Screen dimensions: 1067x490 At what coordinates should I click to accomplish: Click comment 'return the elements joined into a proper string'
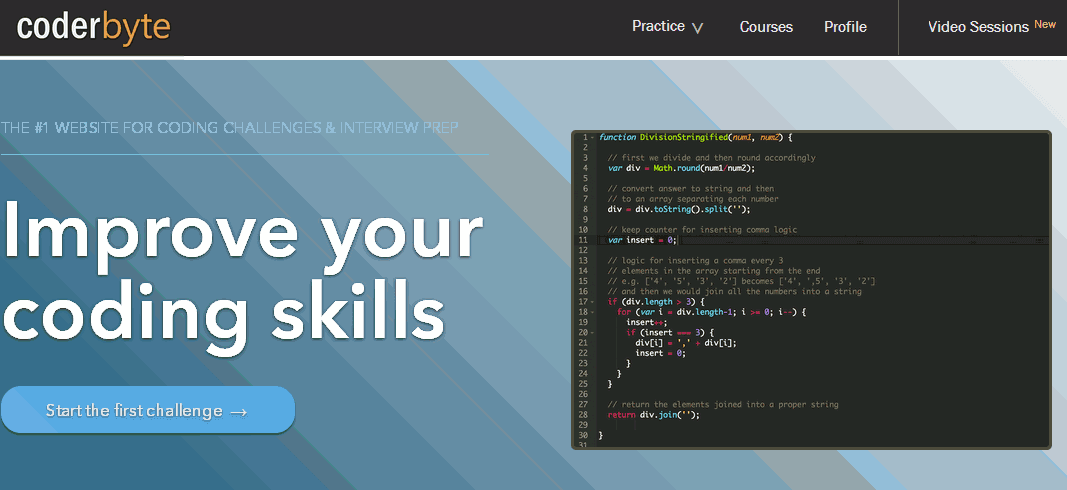[x=723, y=404]
